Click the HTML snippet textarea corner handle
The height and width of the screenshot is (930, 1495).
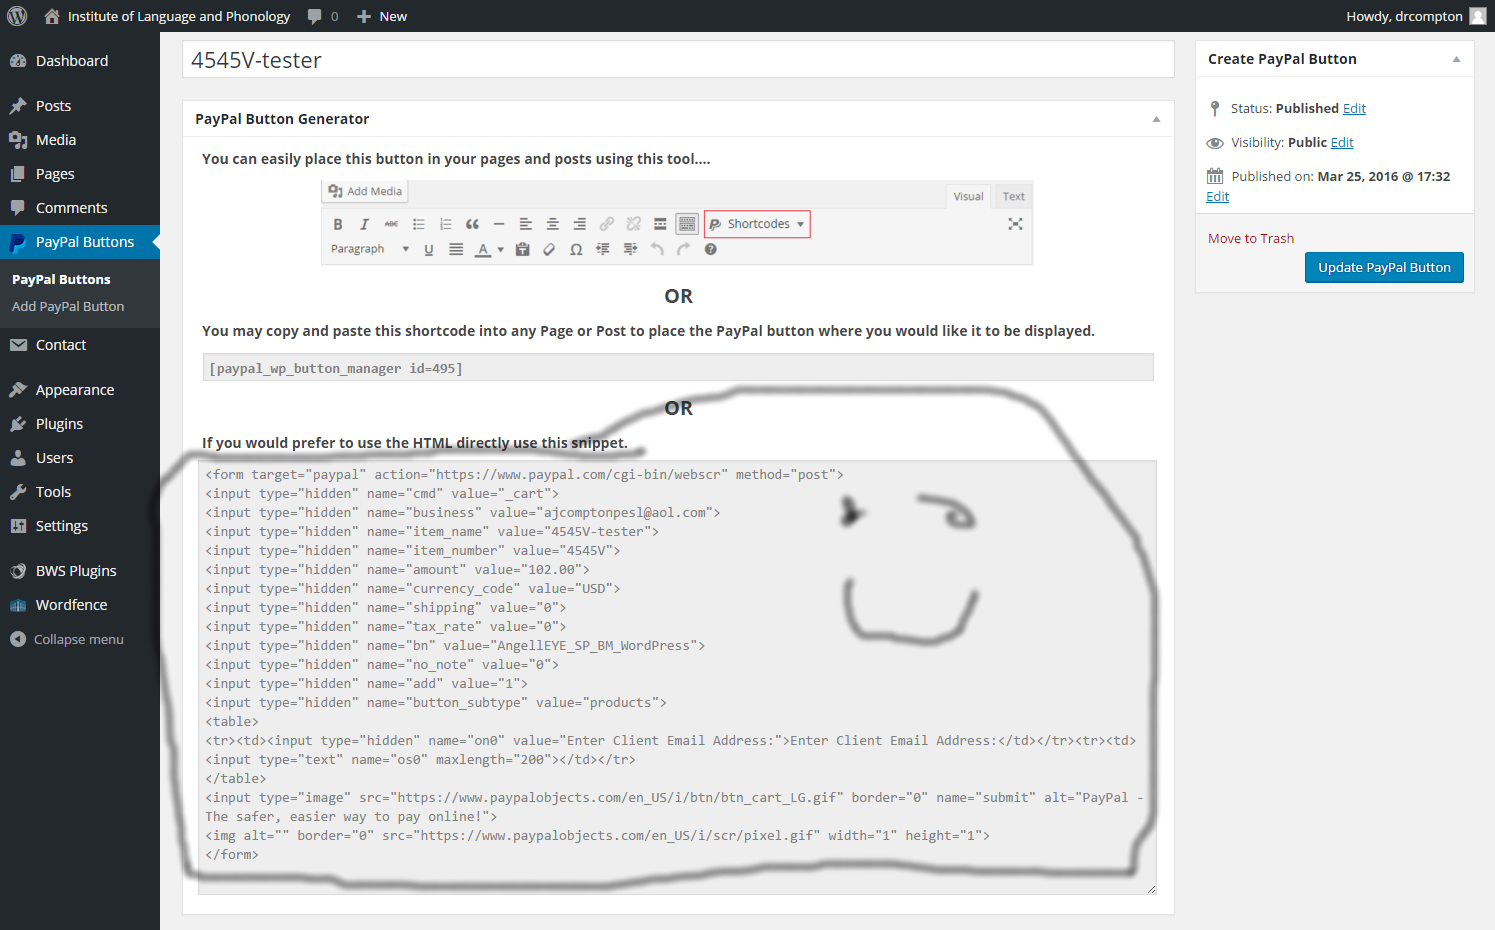[1151, 889]
